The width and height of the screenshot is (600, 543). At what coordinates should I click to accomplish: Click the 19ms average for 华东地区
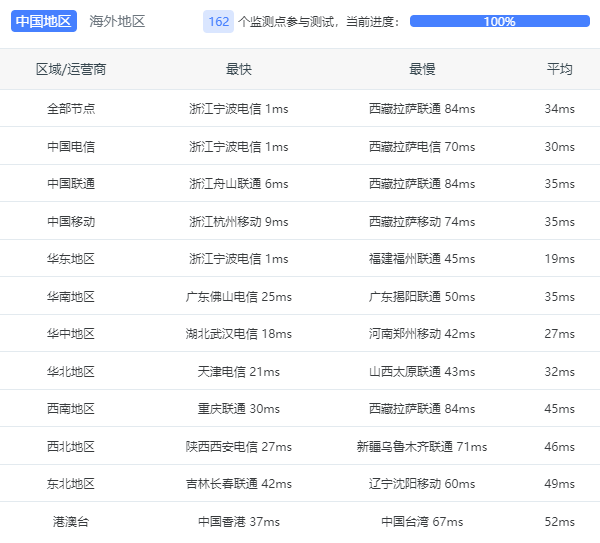(559, 259)
